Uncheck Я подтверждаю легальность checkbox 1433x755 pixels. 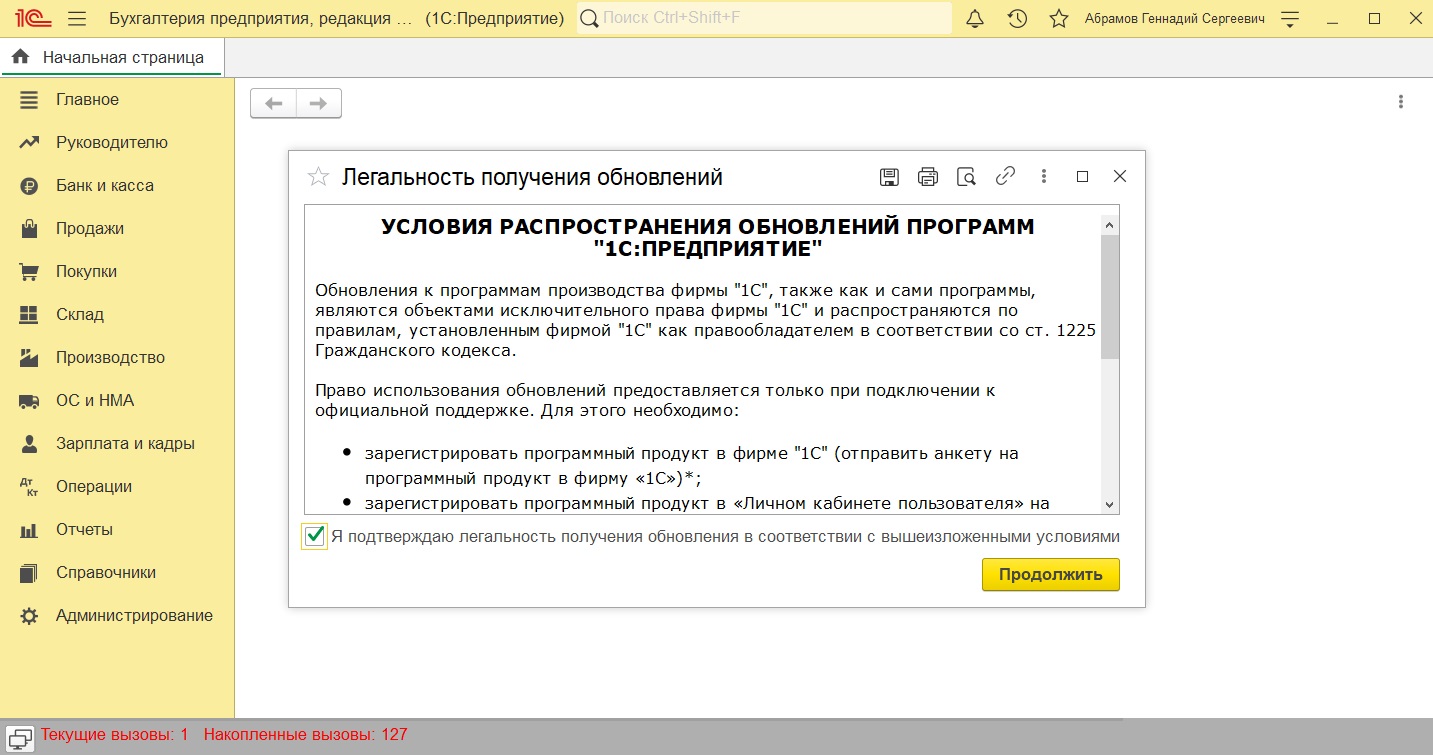(x=315, y=536)
